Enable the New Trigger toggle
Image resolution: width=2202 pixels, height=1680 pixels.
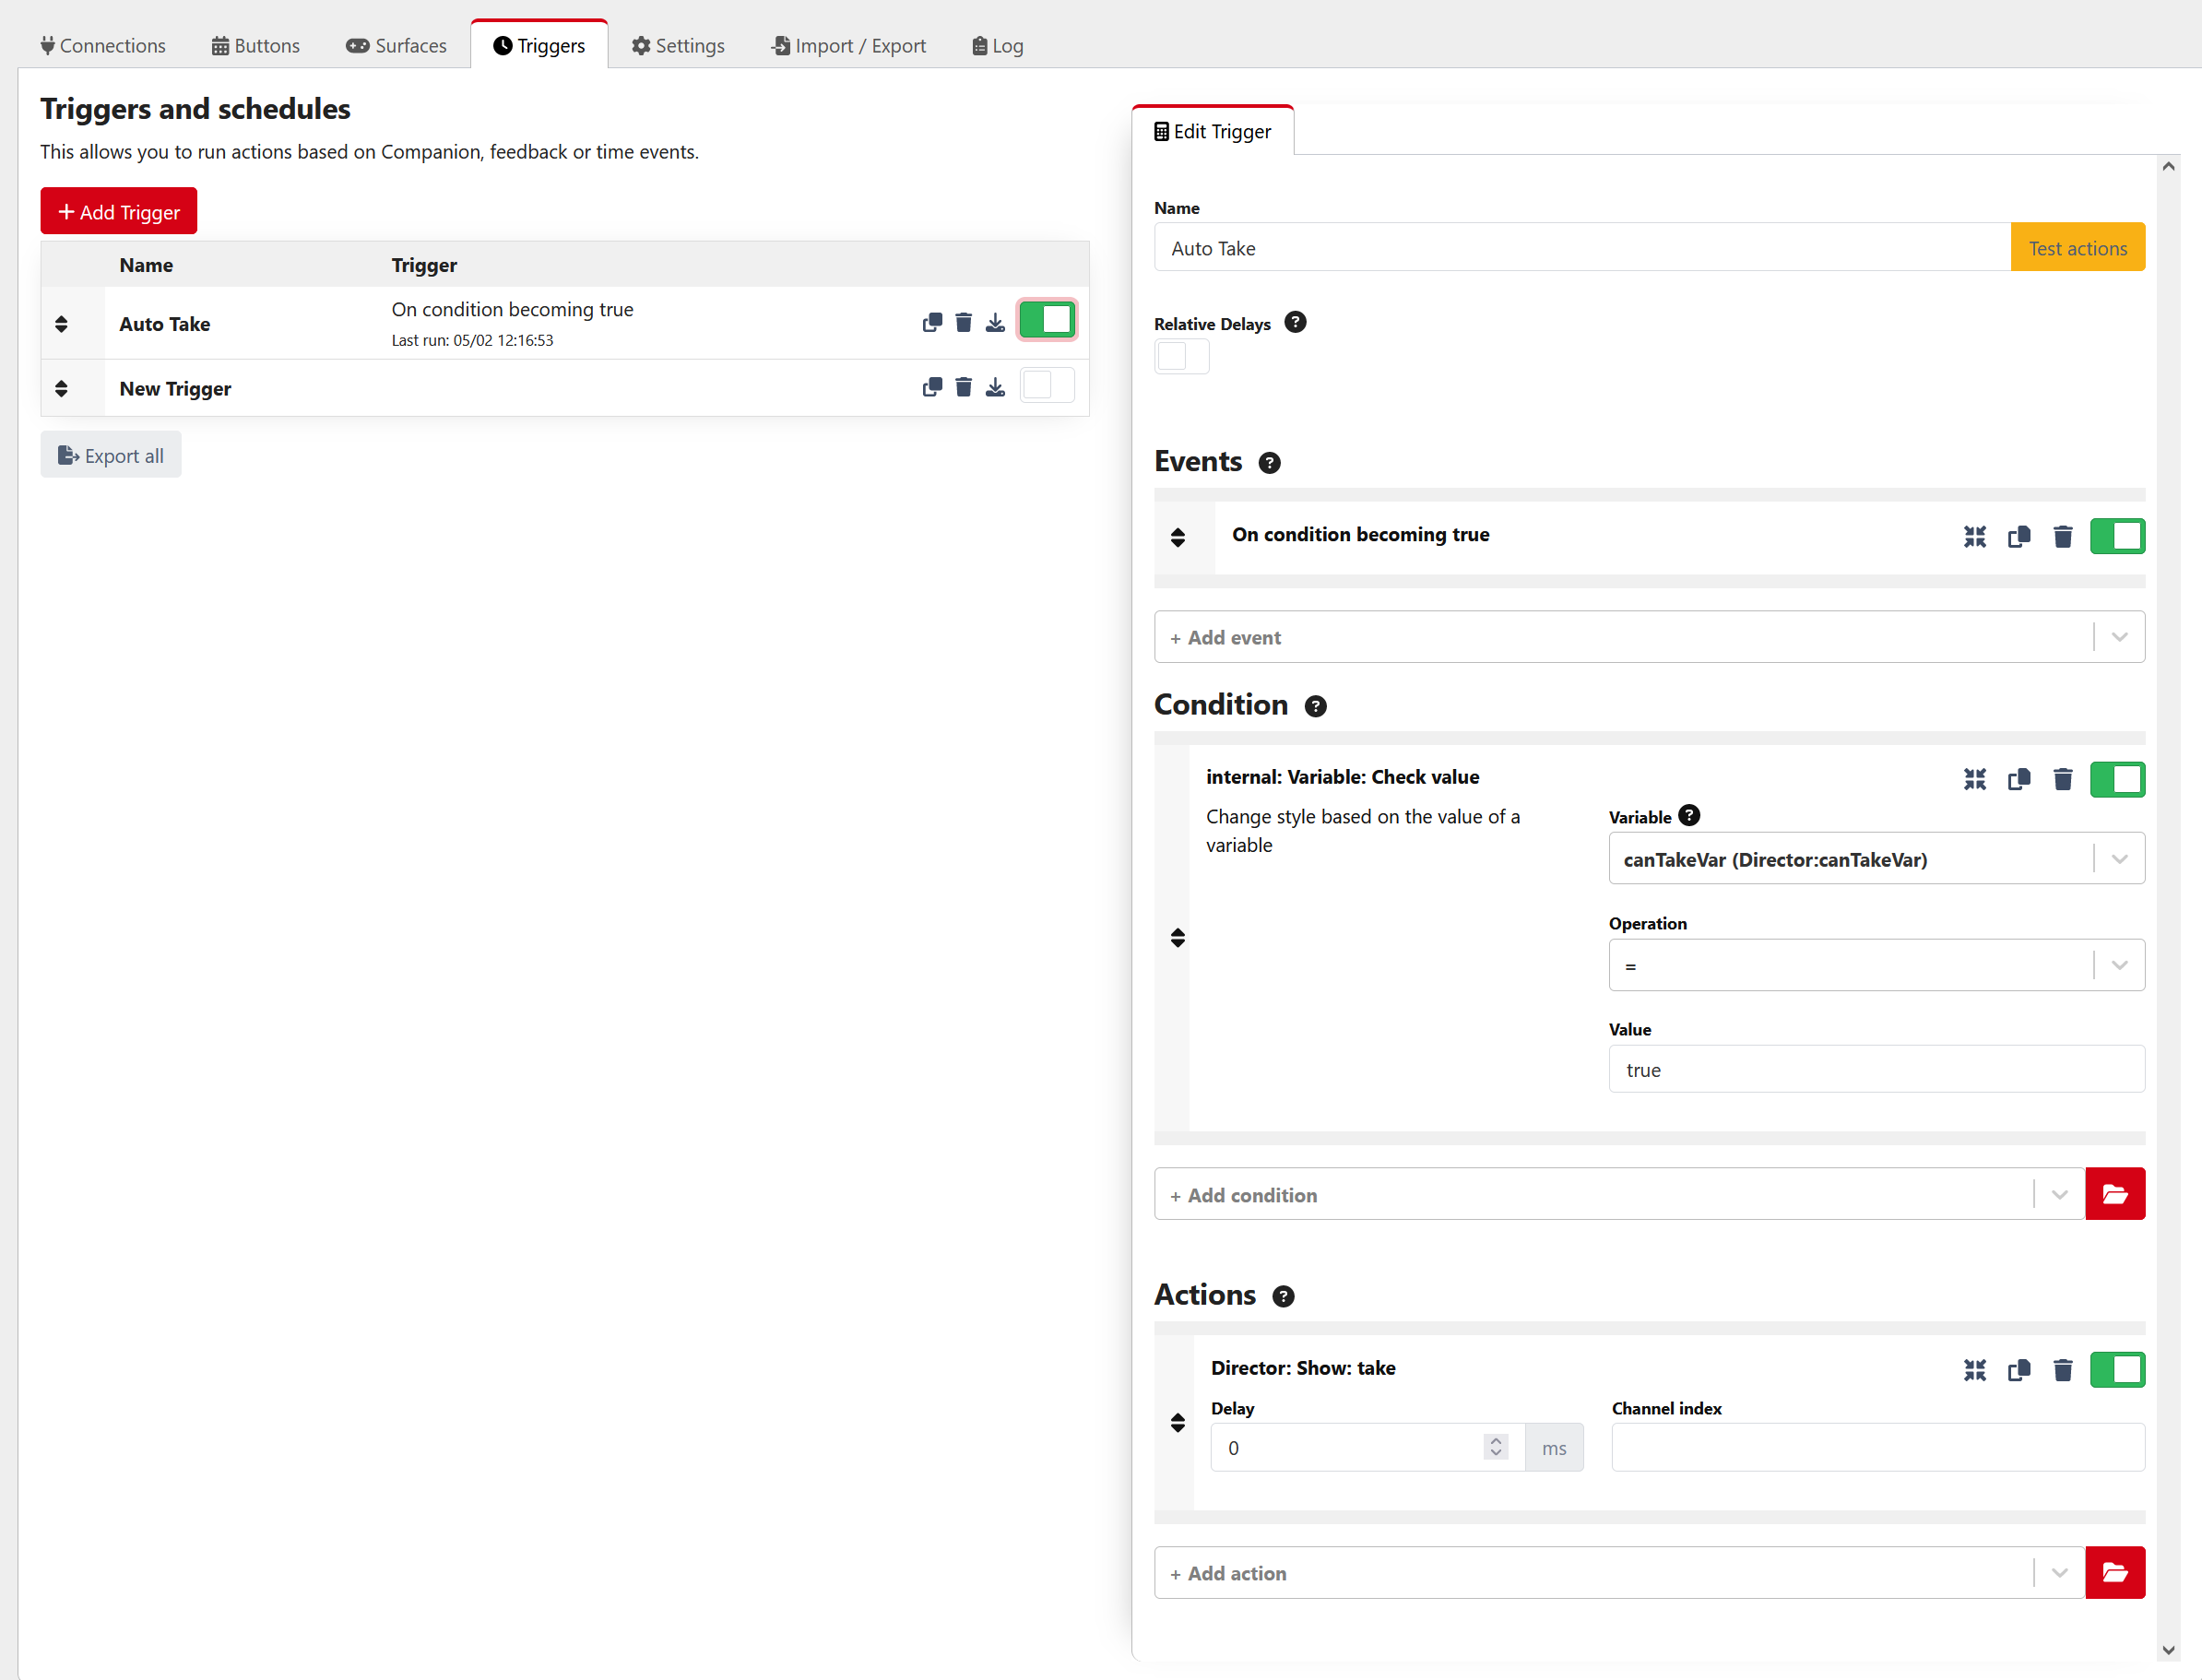point(1046,386)
